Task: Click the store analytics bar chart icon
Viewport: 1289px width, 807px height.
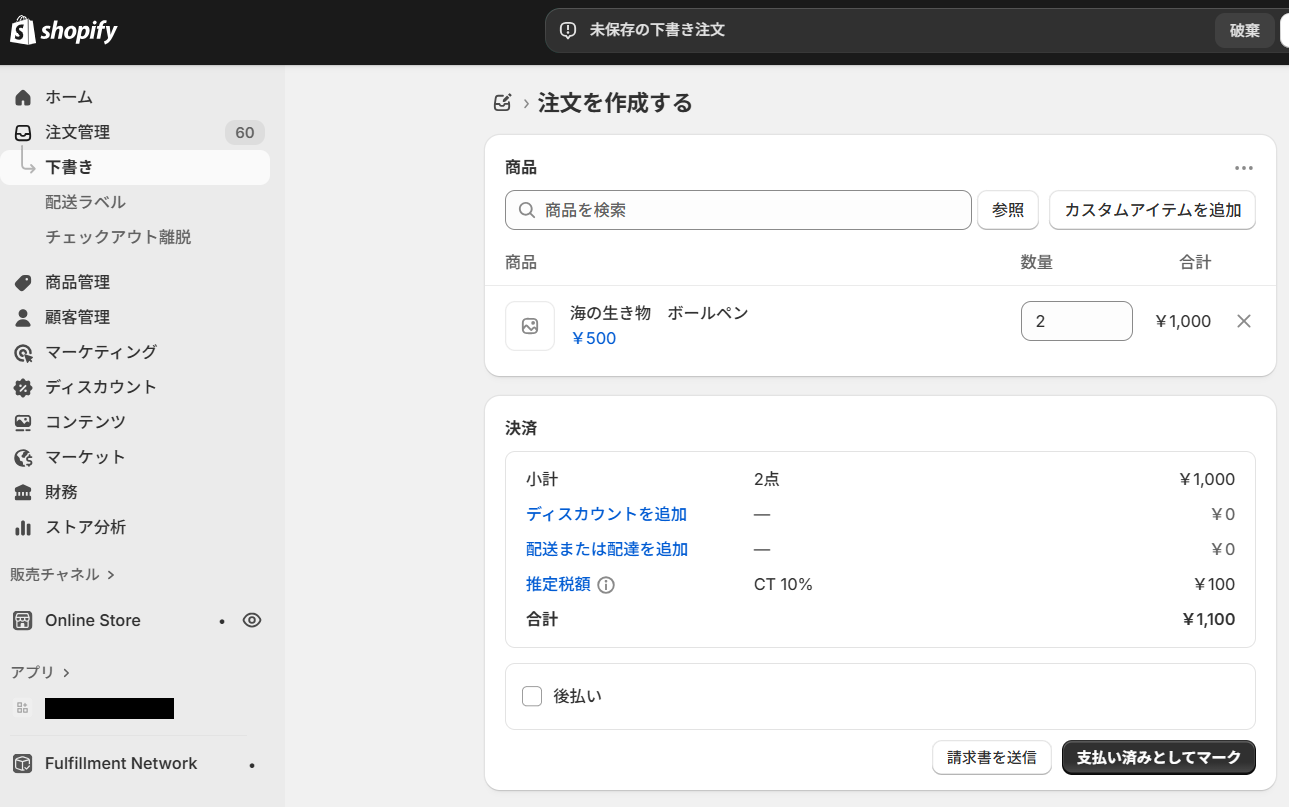Action: tap(23, 527)
